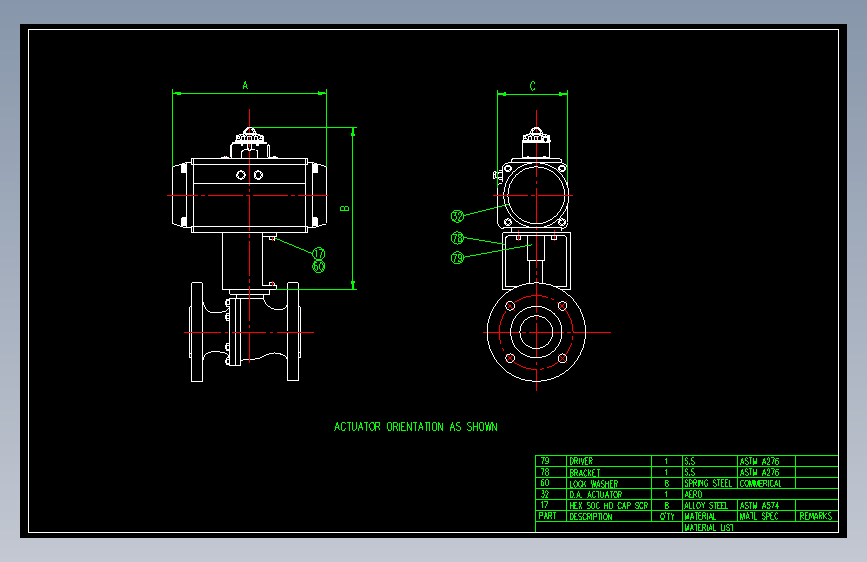Image resolution: width=867 pixels, height=562 pixels.
Task: Click S.S material in the BRACKET row
Action: [x=710, y=472]
